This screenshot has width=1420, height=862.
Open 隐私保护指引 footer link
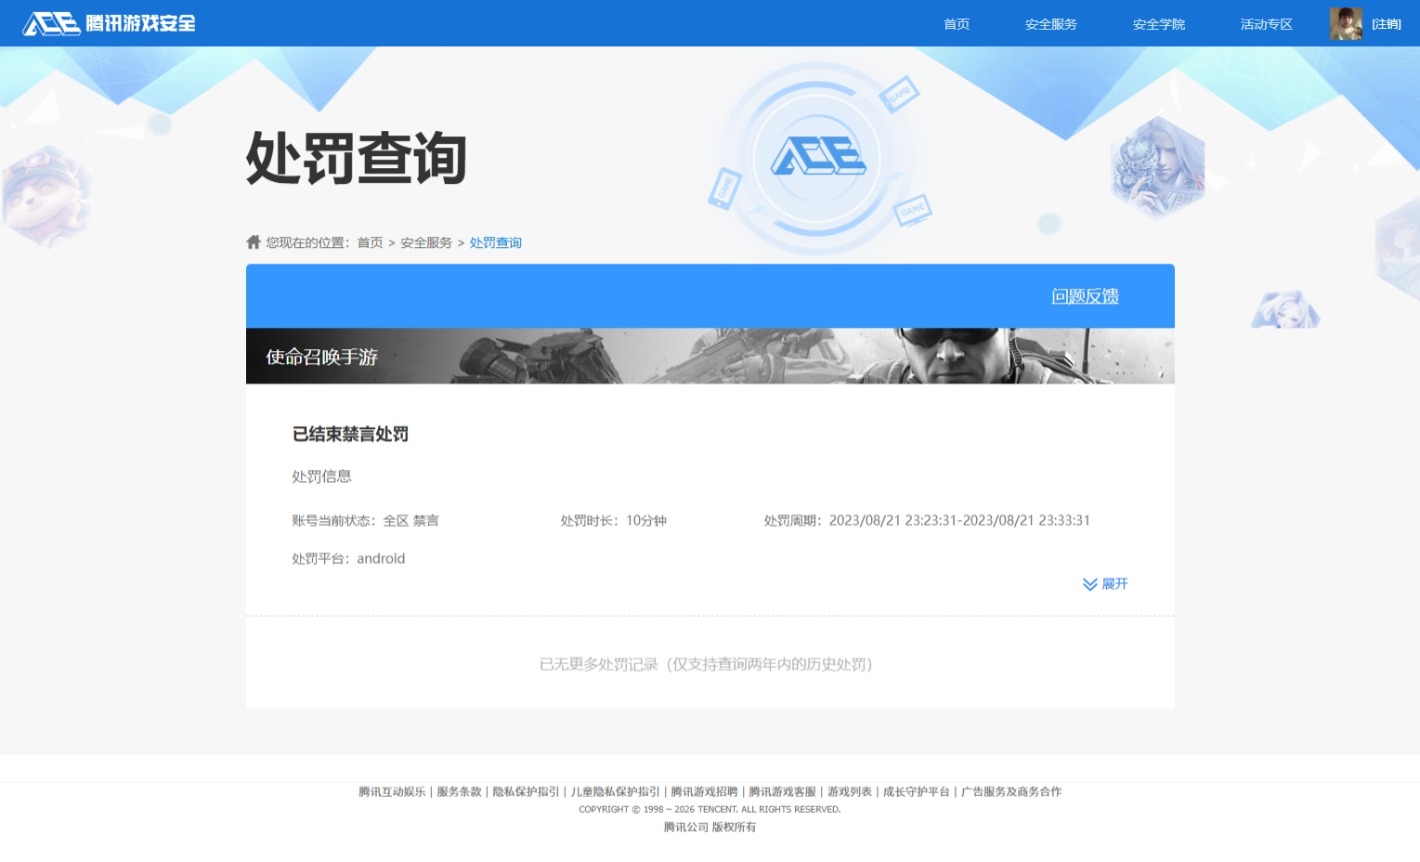click(526, 792)
